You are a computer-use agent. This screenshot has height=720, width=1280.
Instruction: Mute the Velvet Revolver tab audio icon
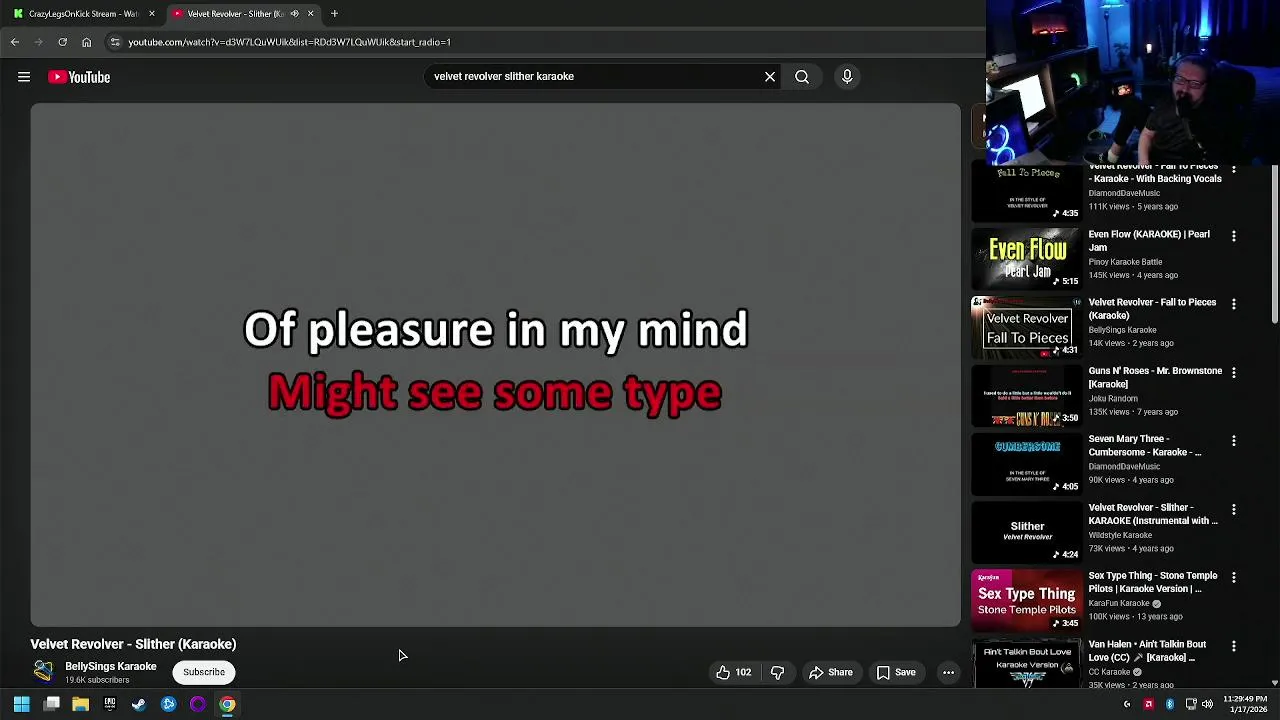tap(294, 14)
